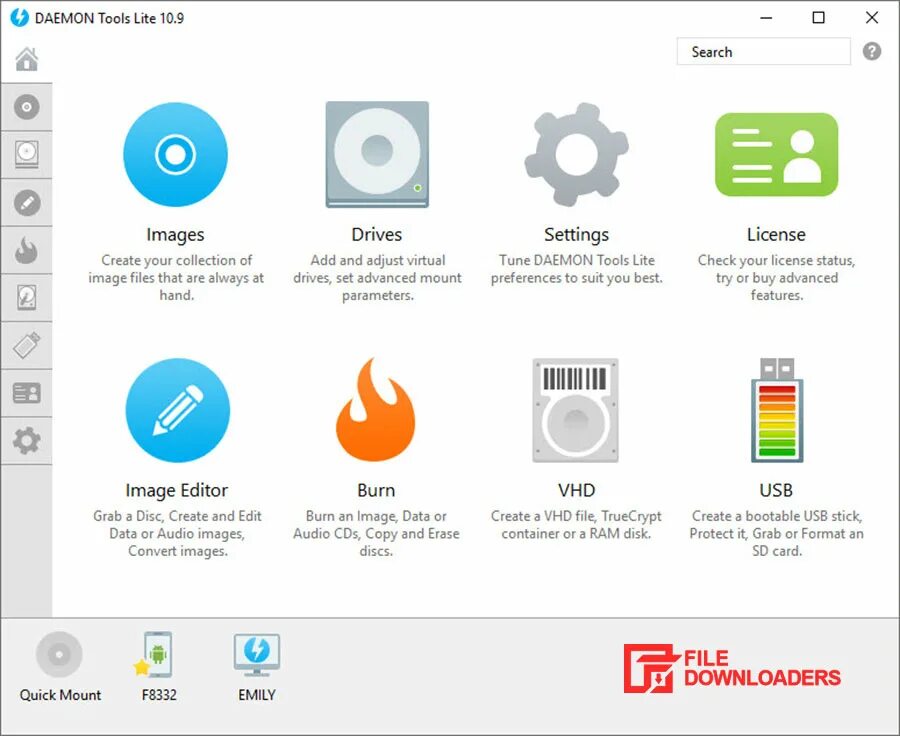Click the green License card icon
The image size is (900, 736).
776,154
